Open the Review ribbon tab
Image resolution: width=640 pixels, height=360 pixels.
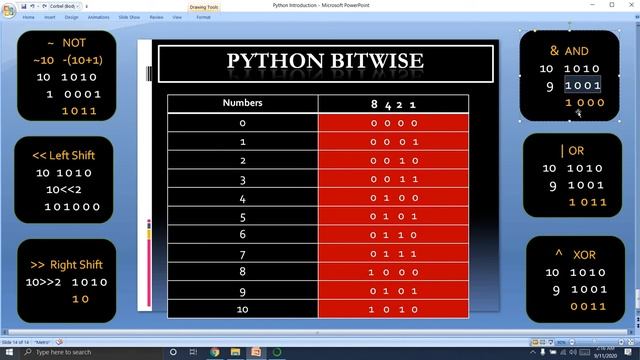[x=156, y=17]
